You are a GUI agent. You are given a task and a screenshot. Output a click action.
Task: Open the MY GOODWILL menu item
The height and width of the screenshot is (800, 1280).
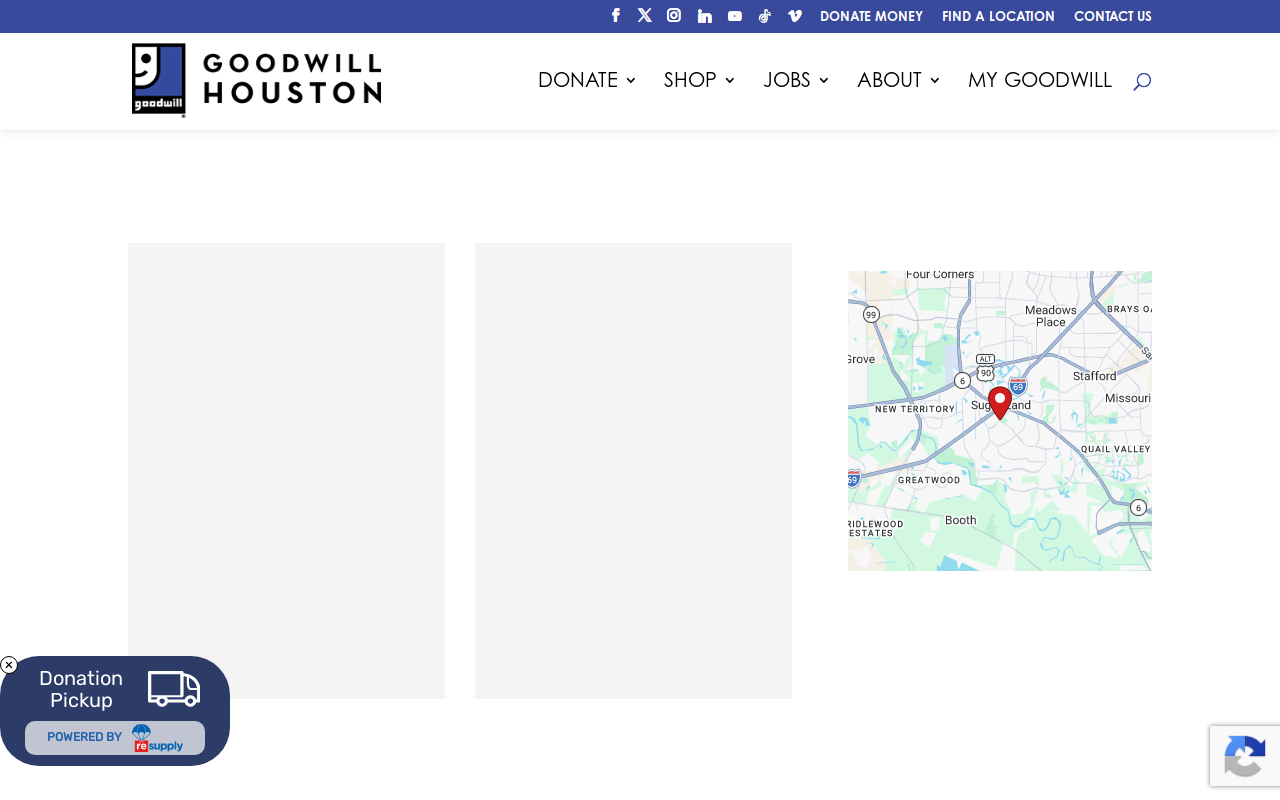[x=1040, y=80]
